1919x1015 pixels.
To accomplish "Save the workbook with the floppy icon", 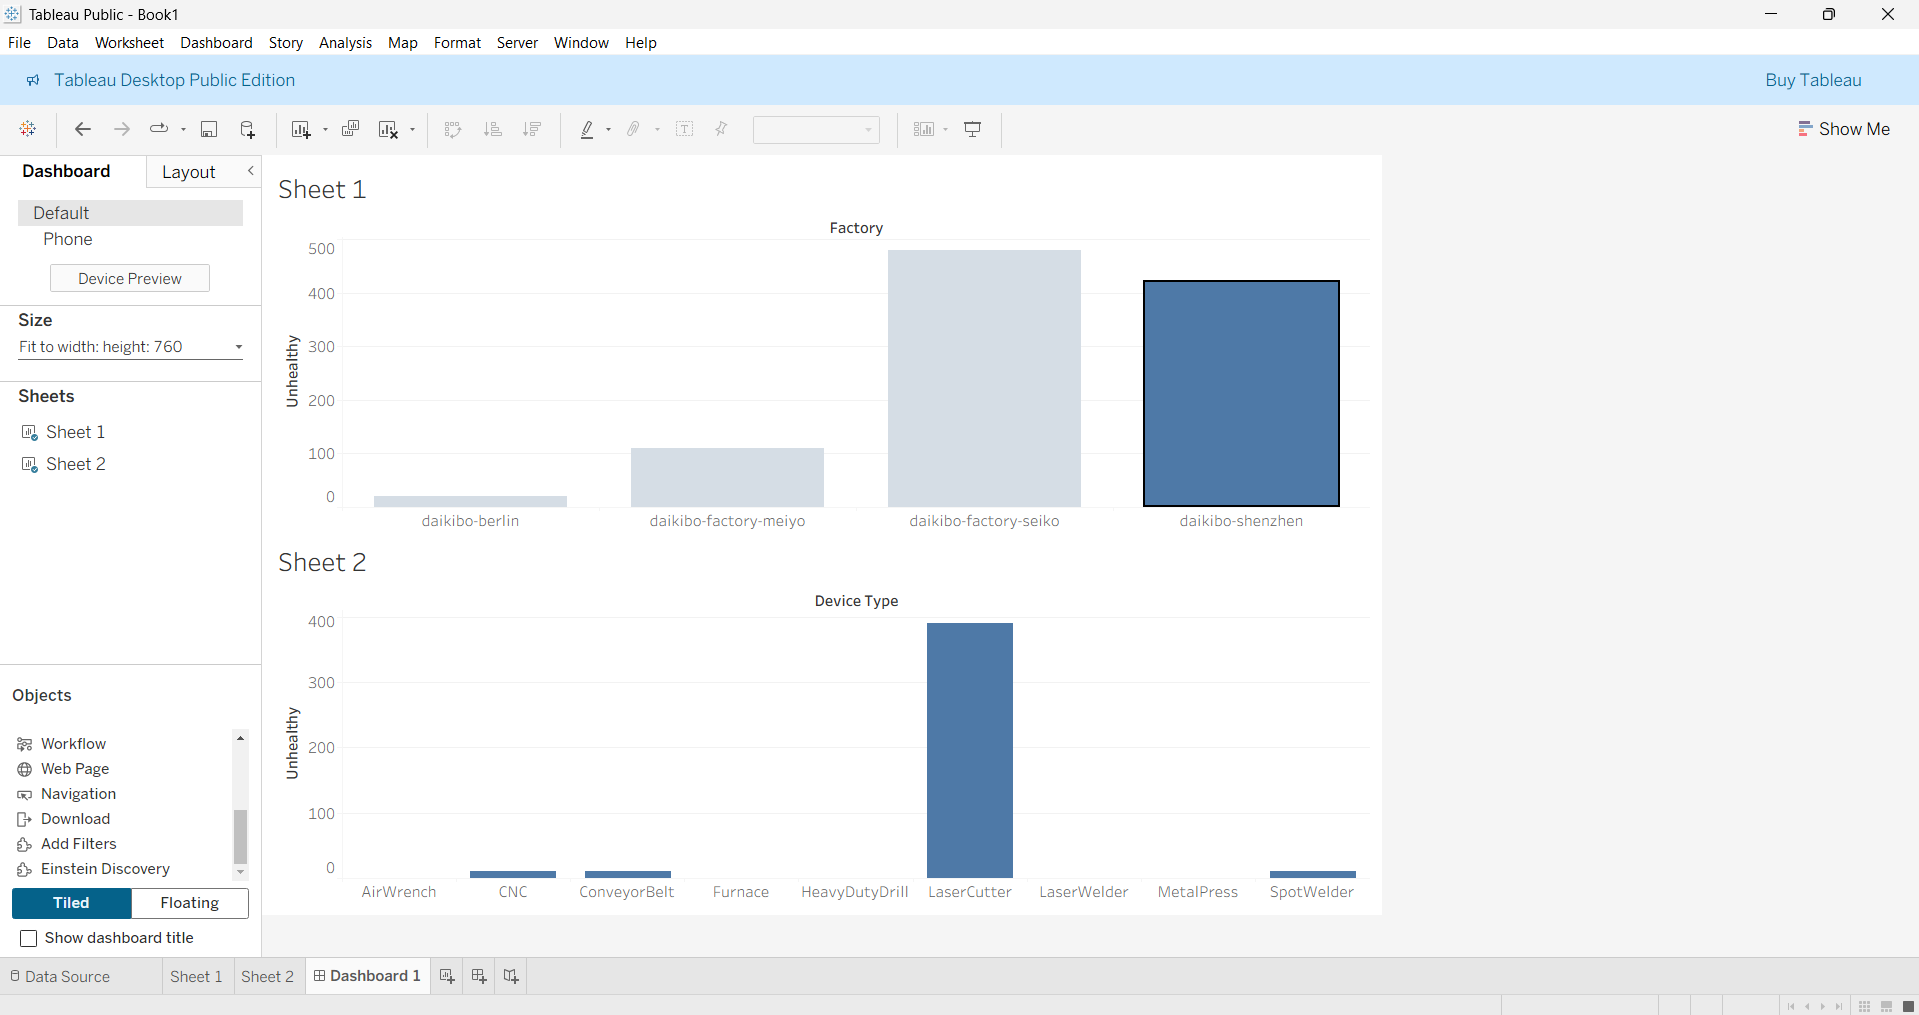I will click(x=209, y=129).
